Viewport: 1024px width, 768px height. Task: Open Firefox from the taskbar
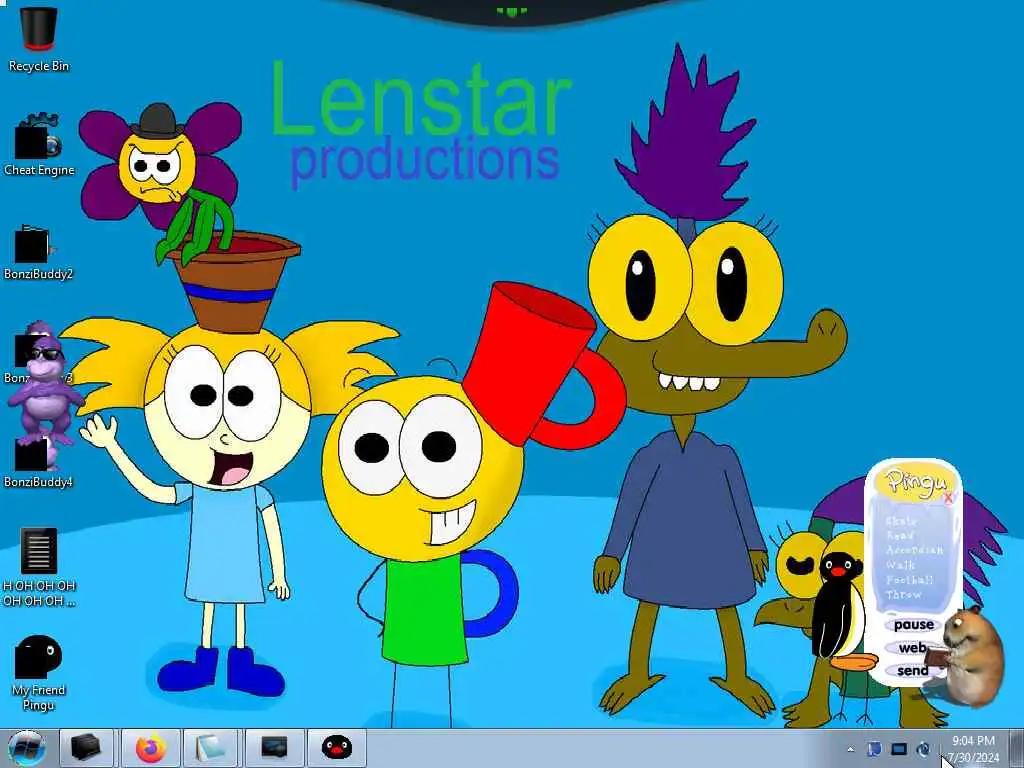(151, 748)
